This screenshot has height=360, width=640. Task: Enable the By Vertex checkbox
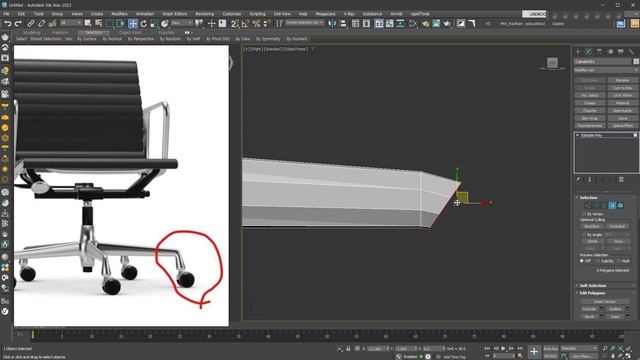(x=584, y=213)
